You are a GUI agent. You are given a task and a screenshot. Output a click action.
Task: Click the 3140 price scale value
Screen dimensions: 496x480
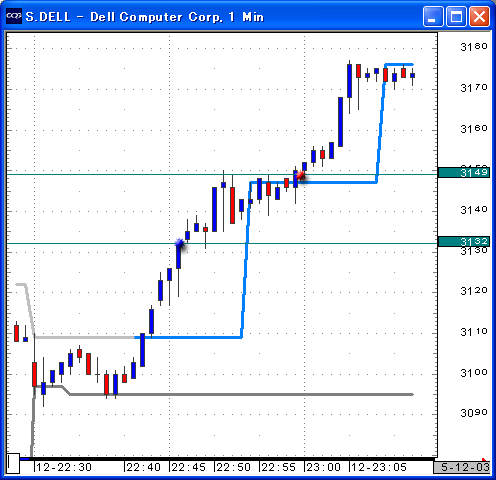pos(474,210)
